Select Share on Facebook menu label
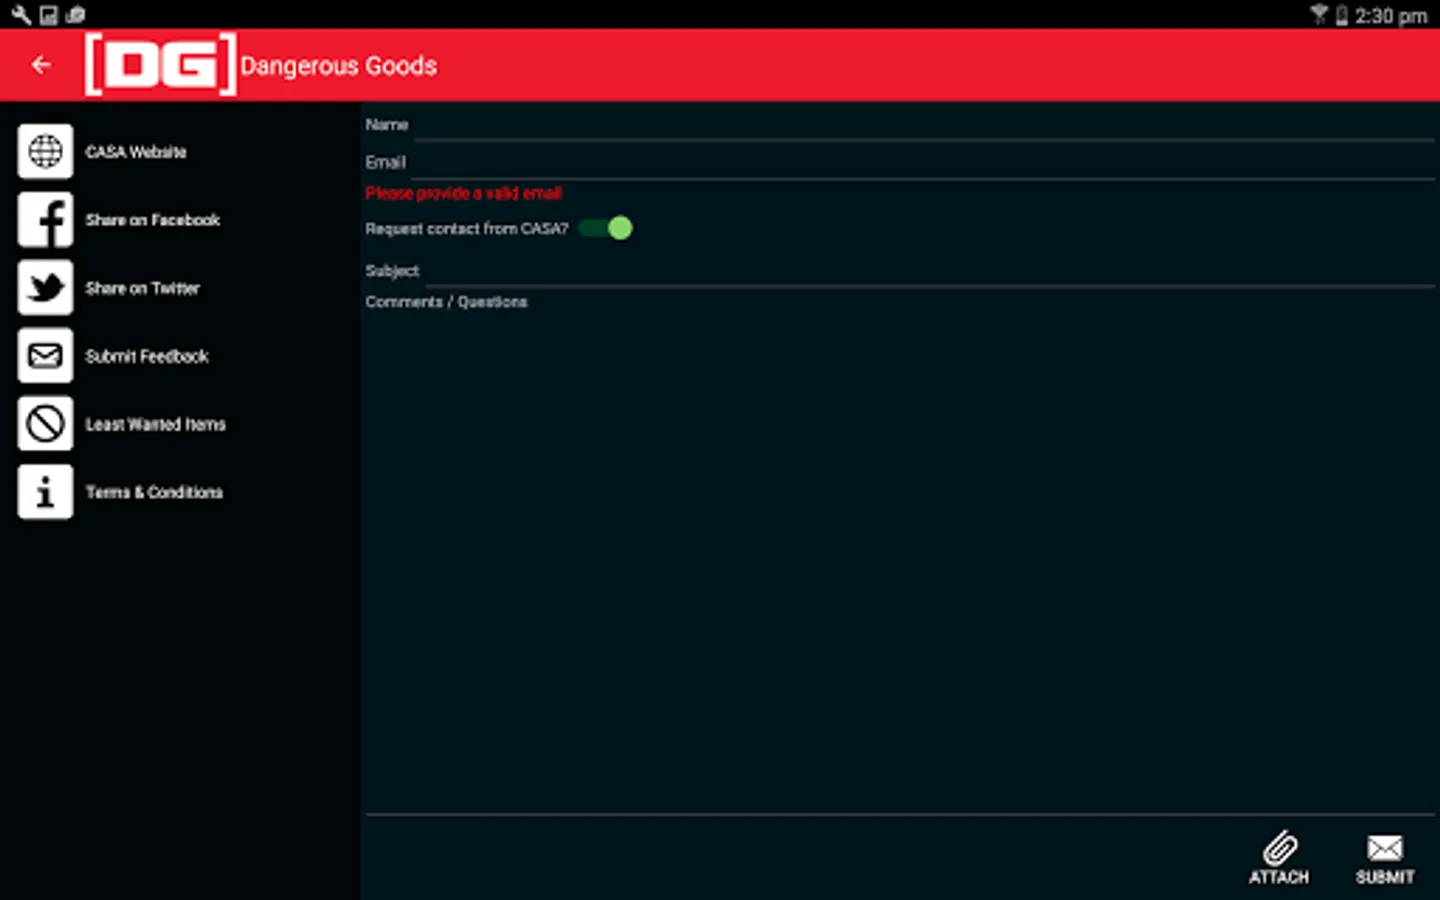 coord(152,220)
